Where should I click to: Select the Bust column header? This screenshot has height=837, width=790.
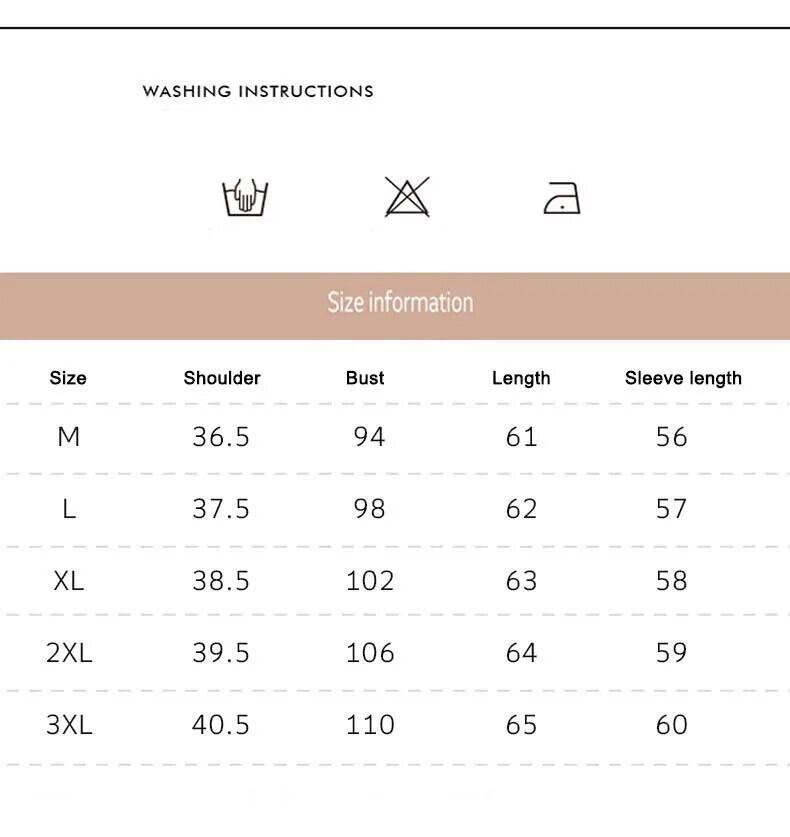[x=365, y=378]
